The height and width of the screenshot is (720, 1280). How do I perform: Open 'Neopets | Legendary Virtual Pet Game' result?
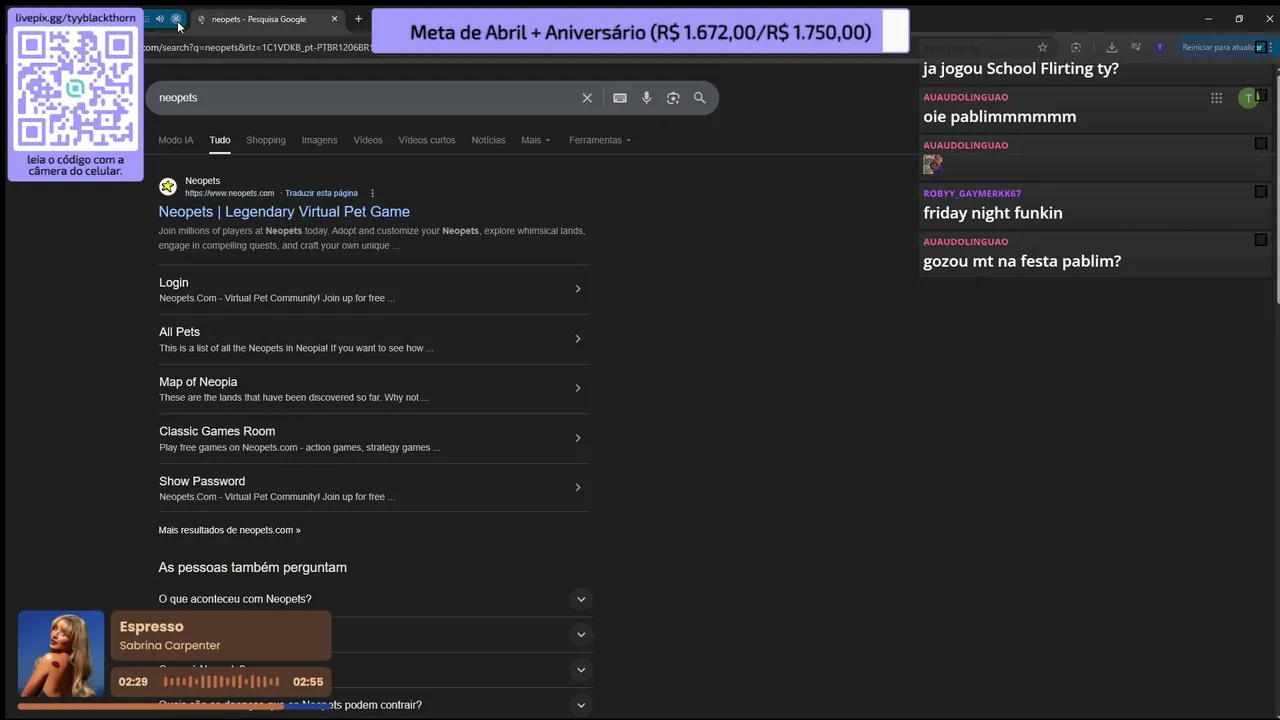pos(284,212)
